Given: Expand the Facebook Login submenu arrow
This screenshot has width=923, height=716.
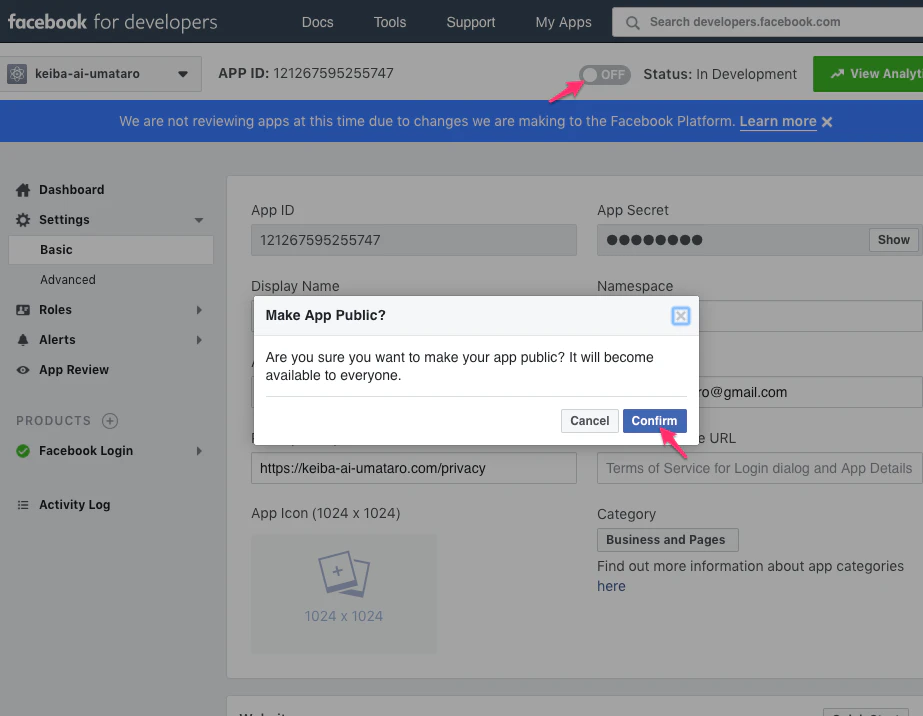Looking at the screenshot, I should 199,451.
